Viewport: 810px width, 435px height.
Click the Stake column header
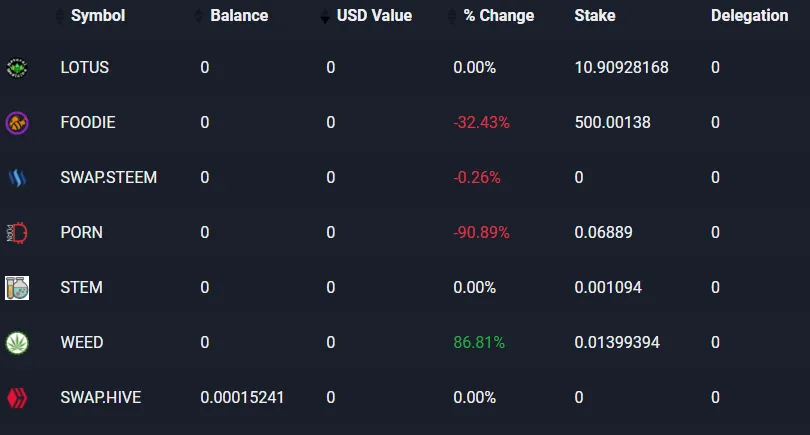[x=595, y=15]
